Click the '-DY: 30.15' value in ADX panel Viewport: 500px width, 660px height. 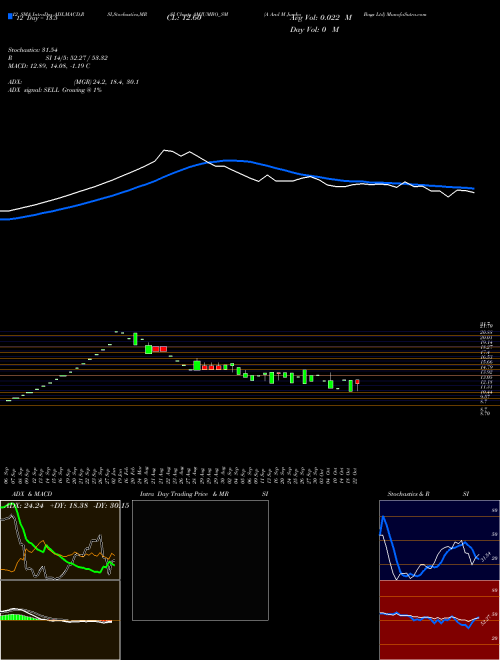(110, 506)
